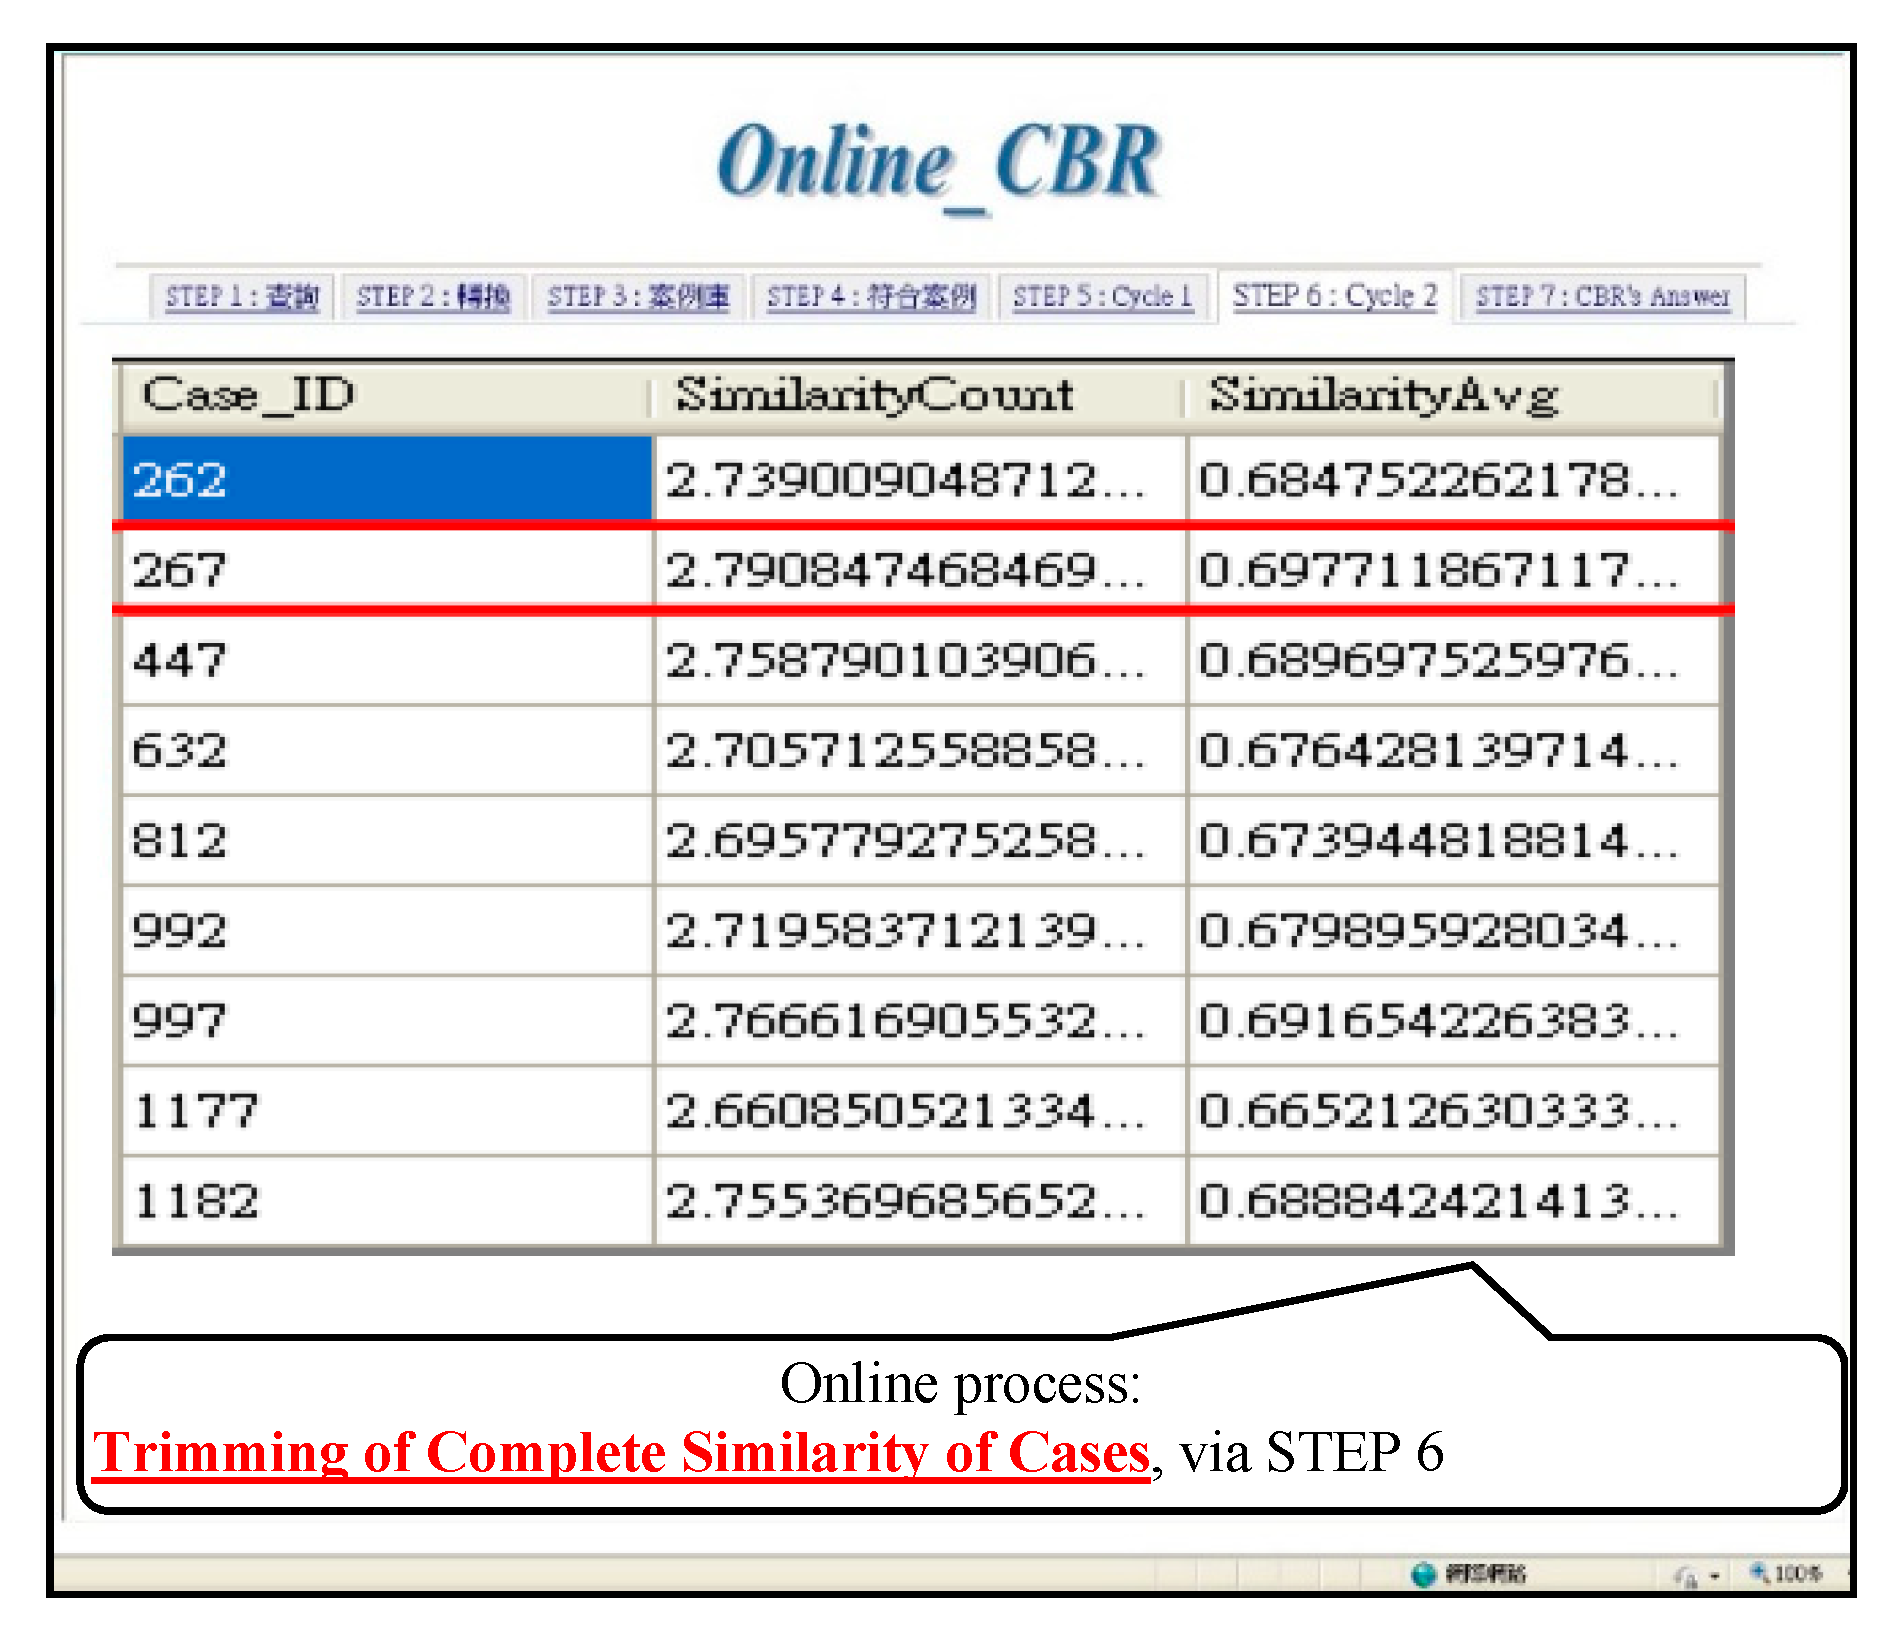Viewport: 1893px width, 1631px height.
Task: Click the globe internet zone icon
Action: pos(1422,1574)
